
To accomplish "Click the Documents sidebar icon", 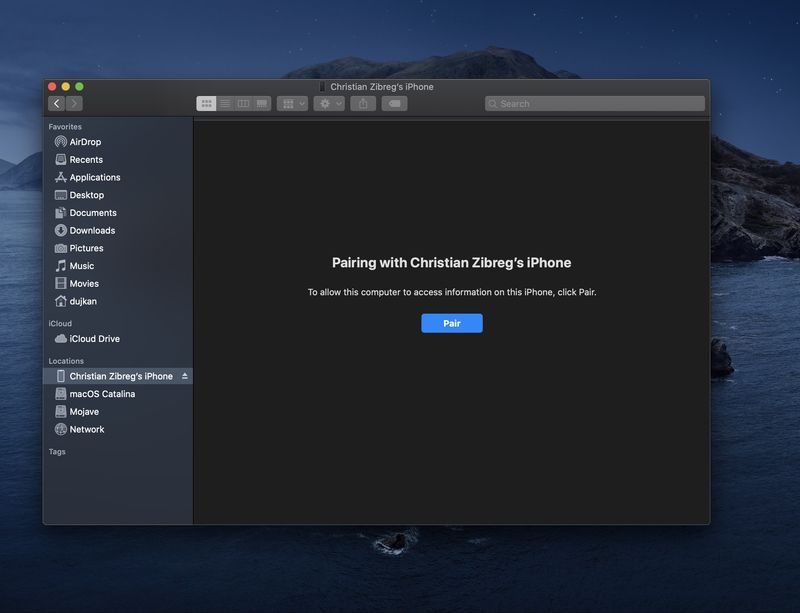I will 61,212.
